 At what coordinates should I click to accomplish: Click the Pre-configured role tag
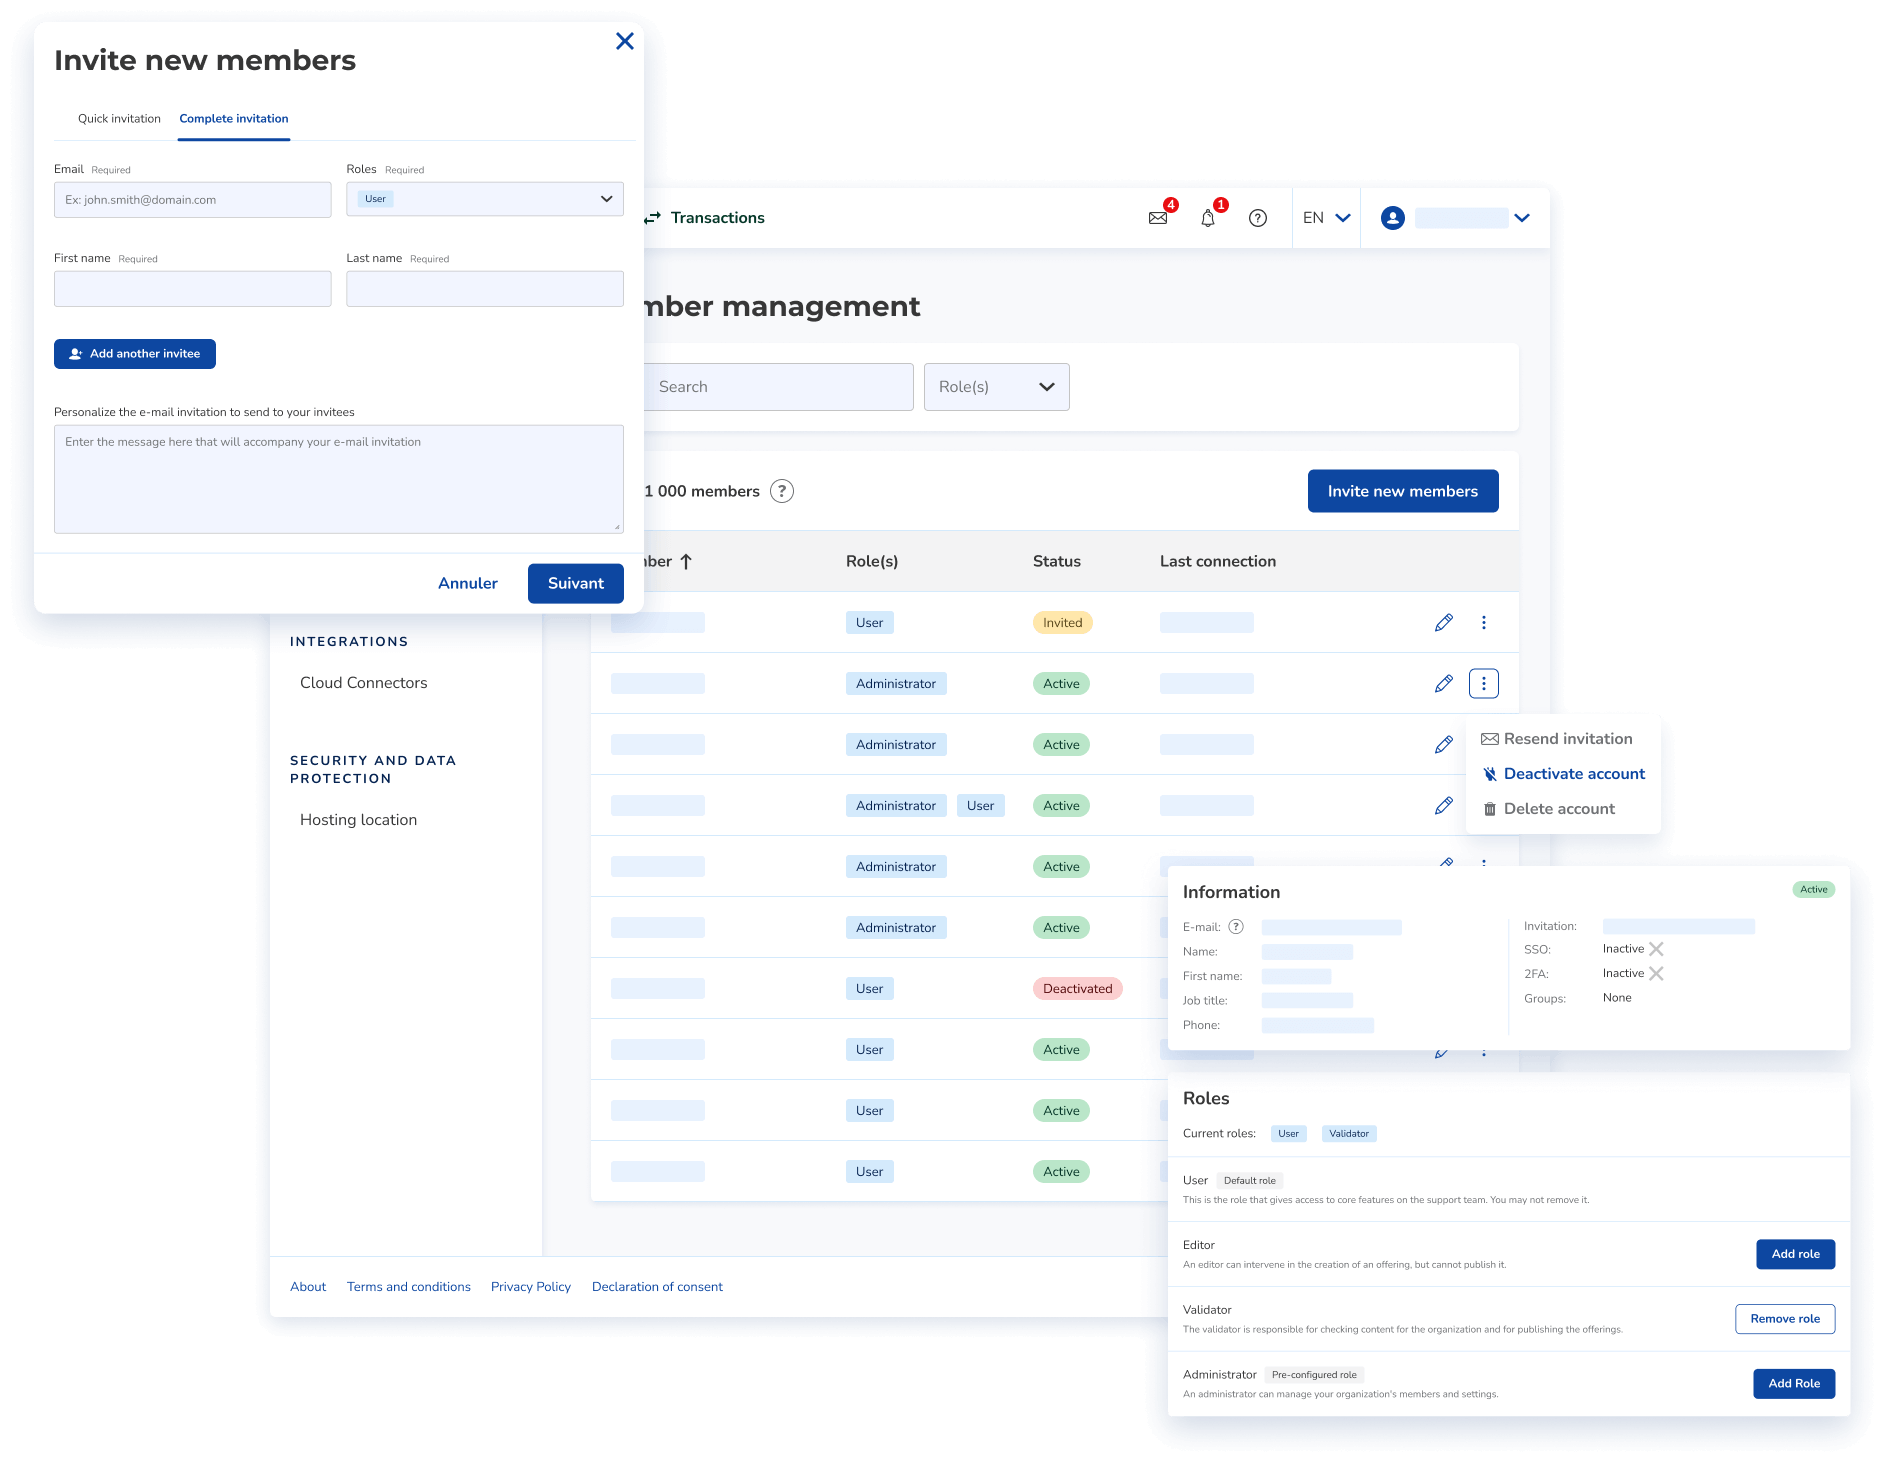pyautogui.click(x=1314, y=1375)
